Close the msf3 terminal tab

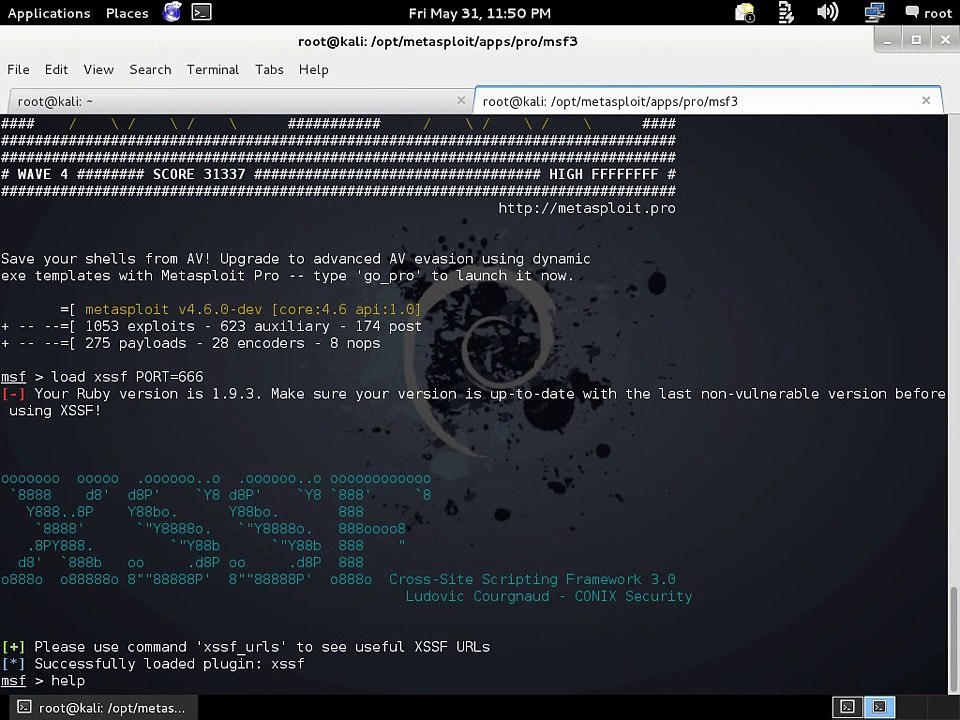(x=926, y=100)
